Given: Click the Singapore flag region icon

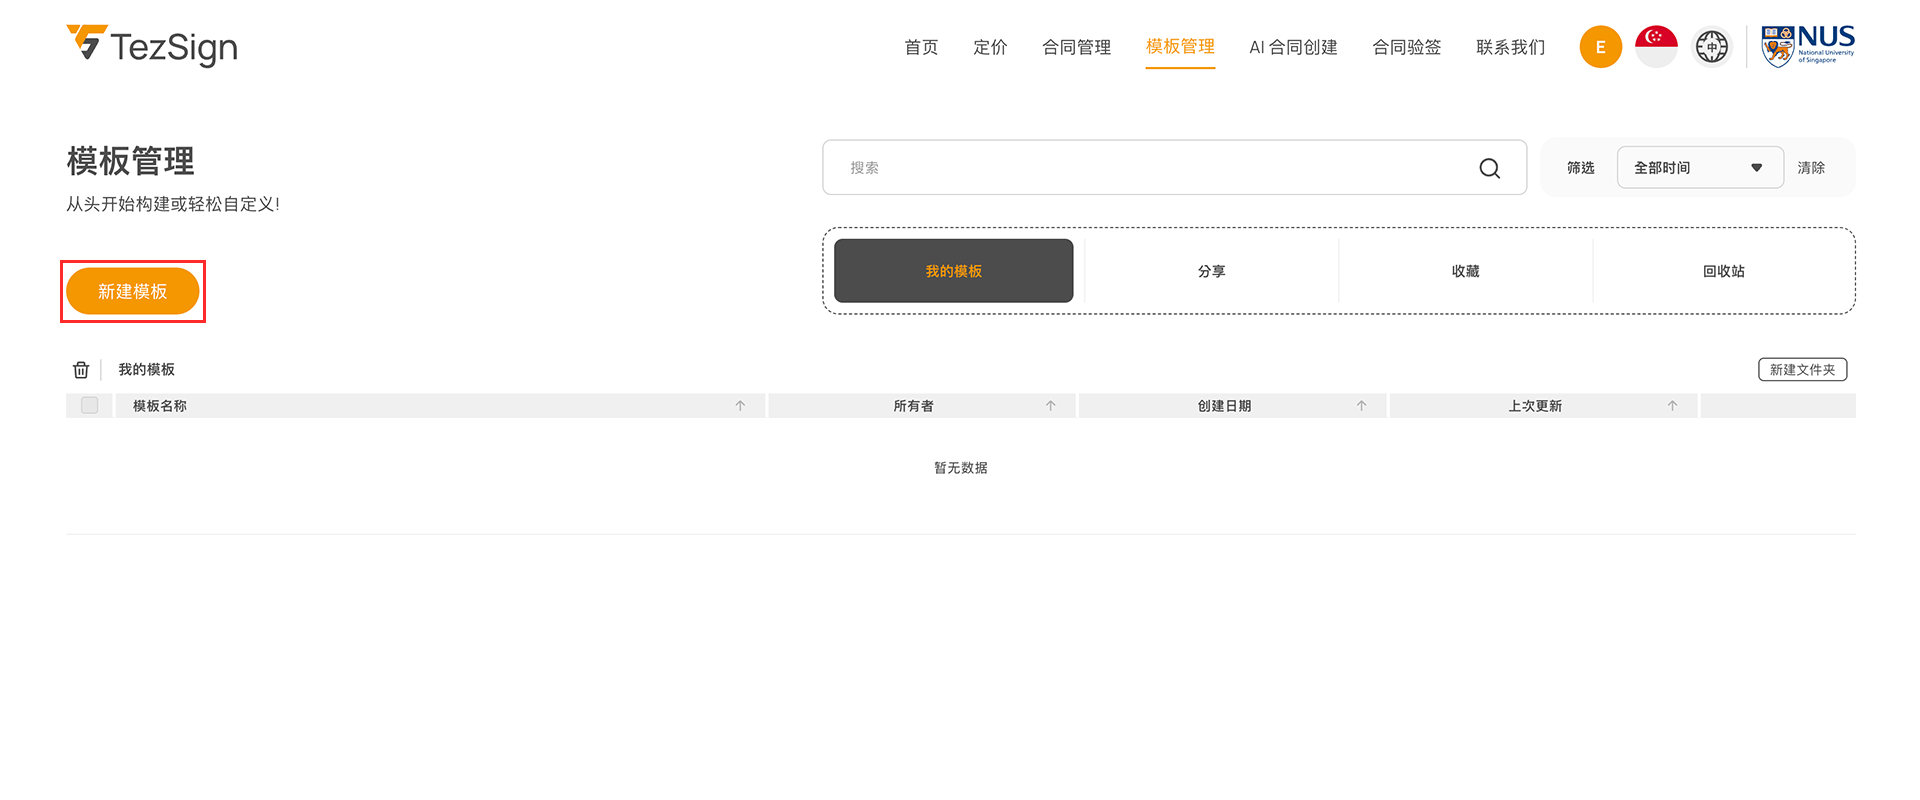Looking at the screenshot, I should (x=1656, y=47).
